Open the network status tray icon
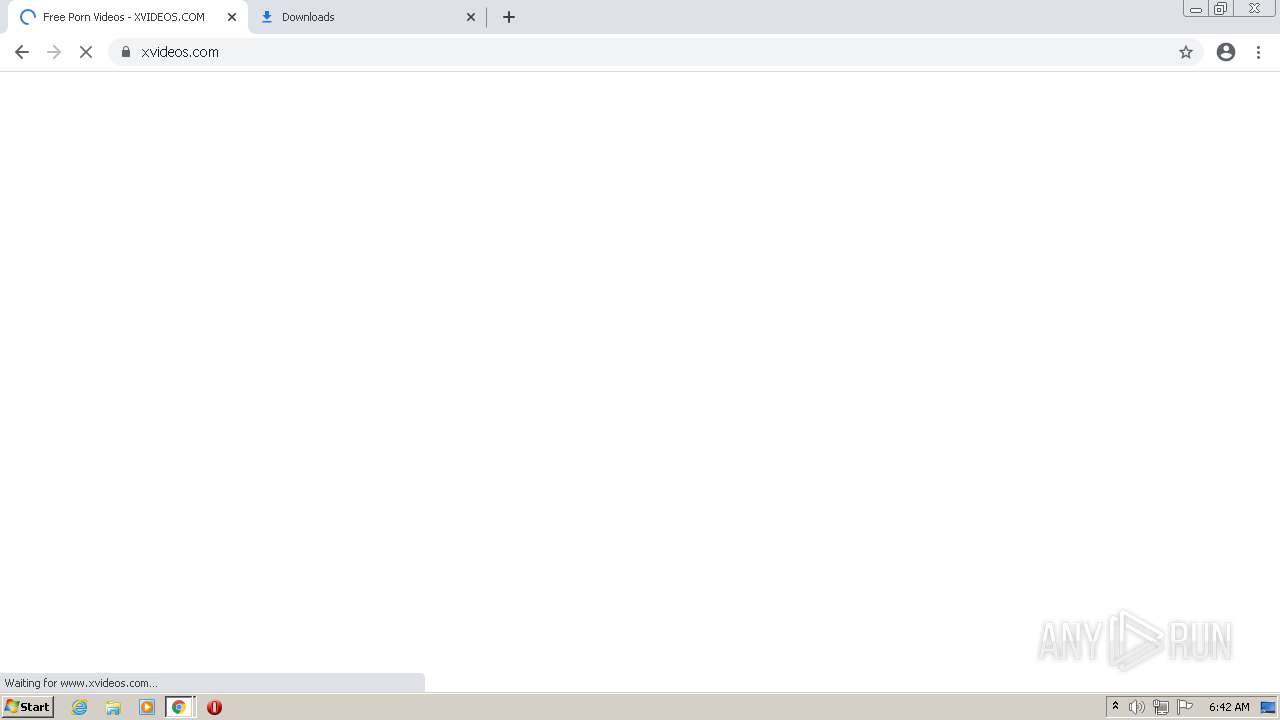 coord(1161,707)
